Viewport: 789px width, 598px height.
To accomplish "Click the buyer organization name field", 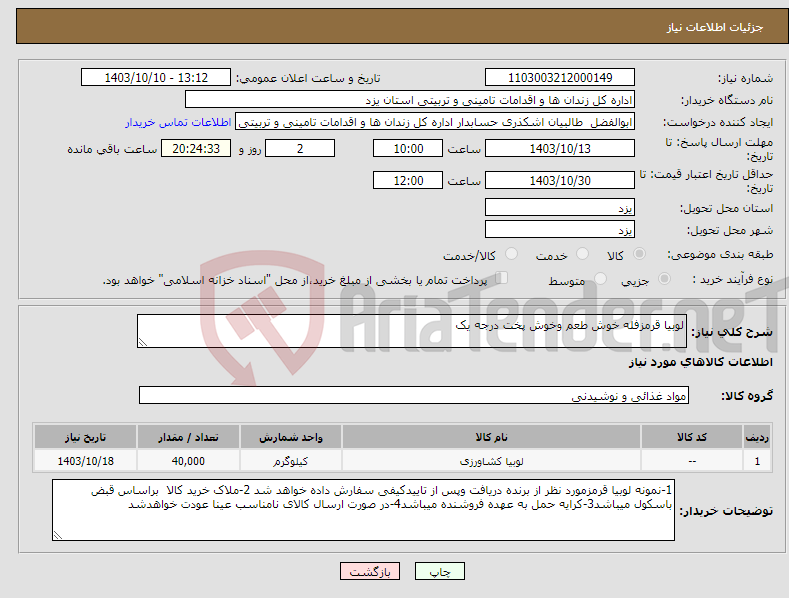I will (x=410, y=100).
